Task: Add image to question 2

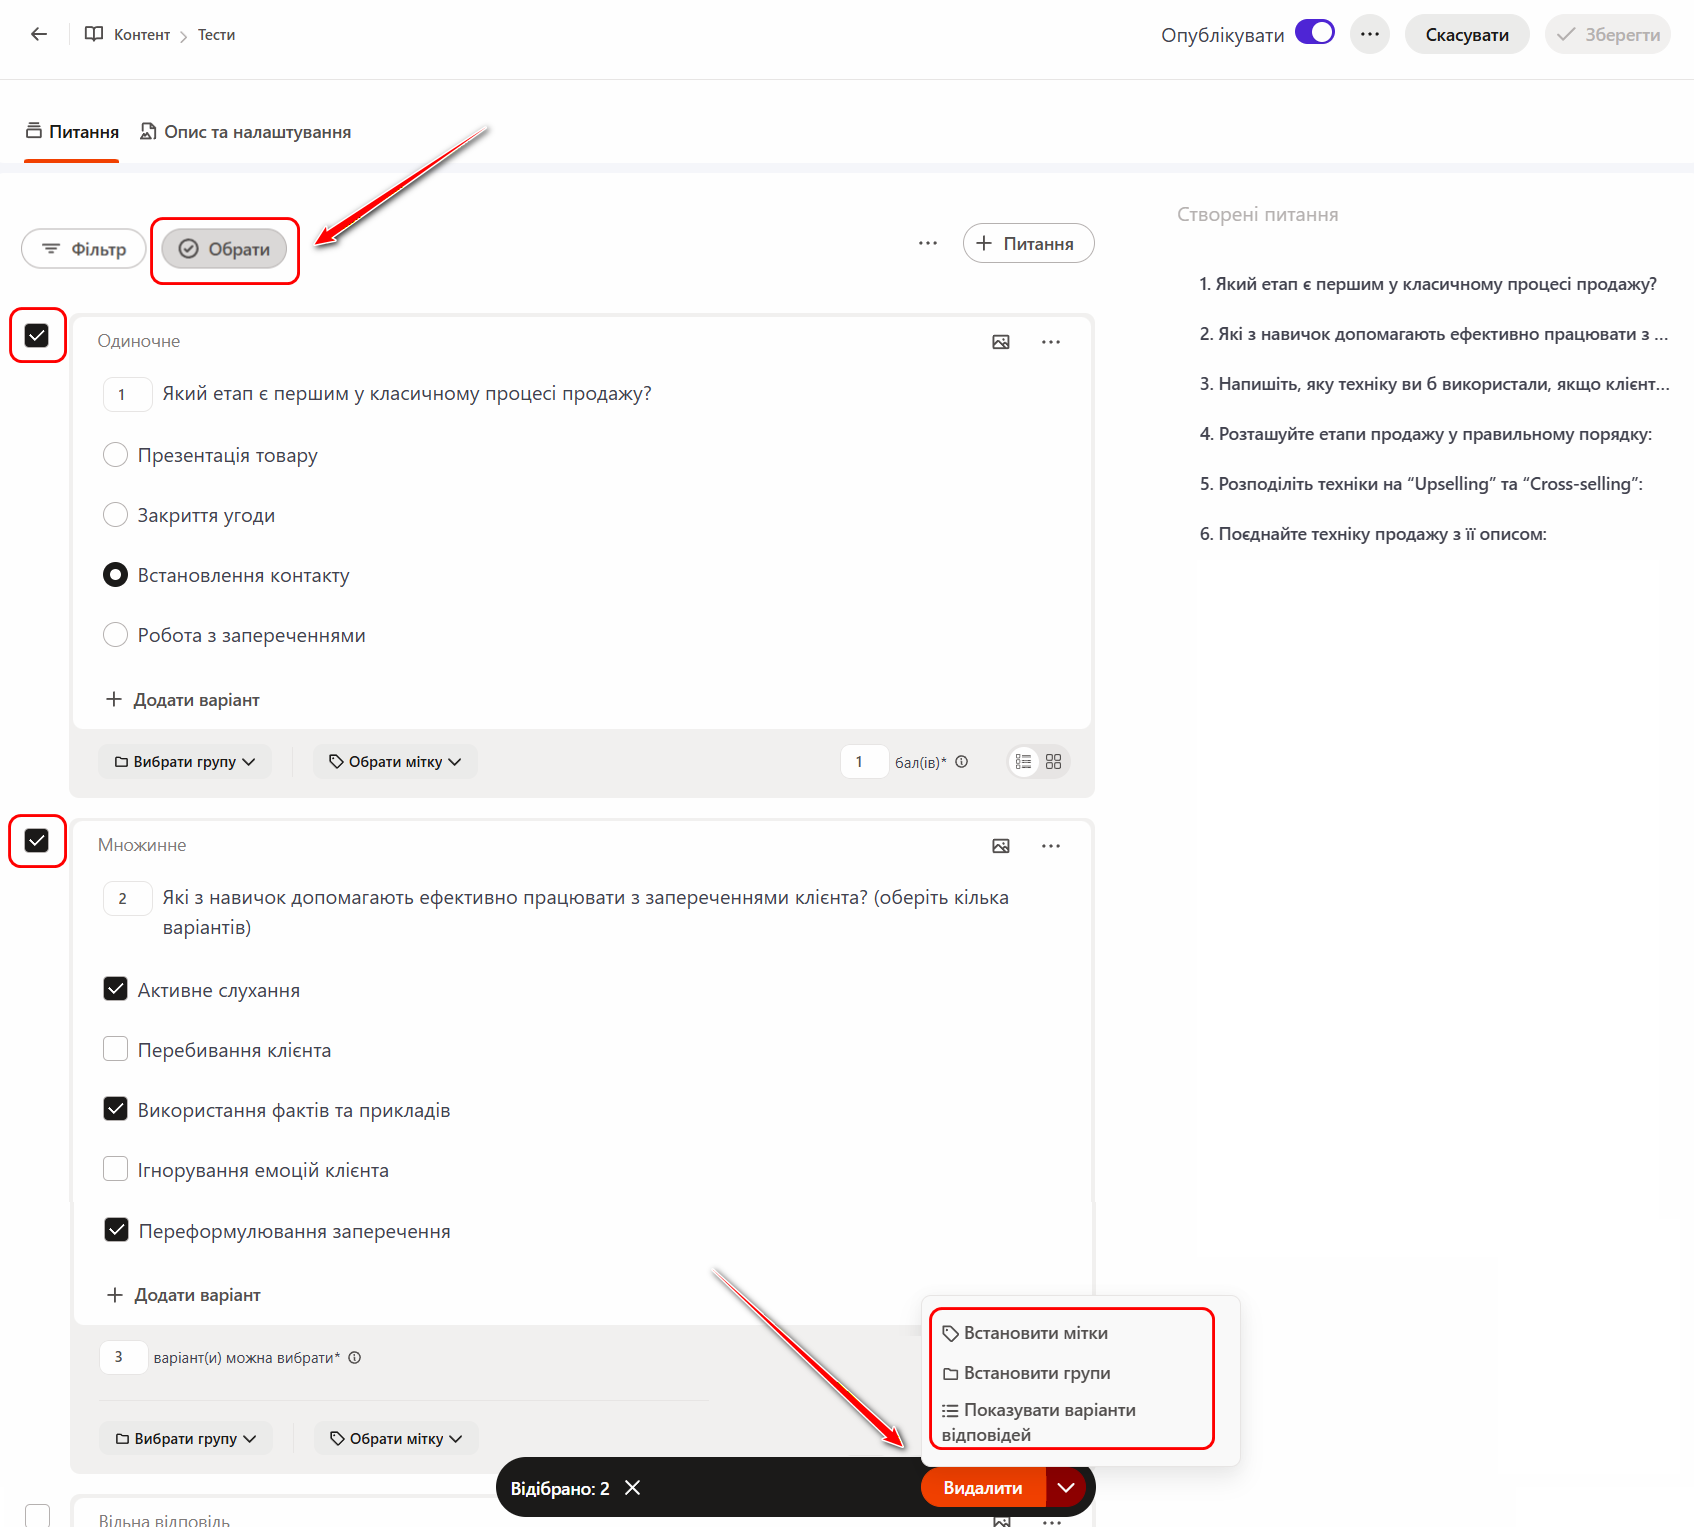Action: [1000, 846]
